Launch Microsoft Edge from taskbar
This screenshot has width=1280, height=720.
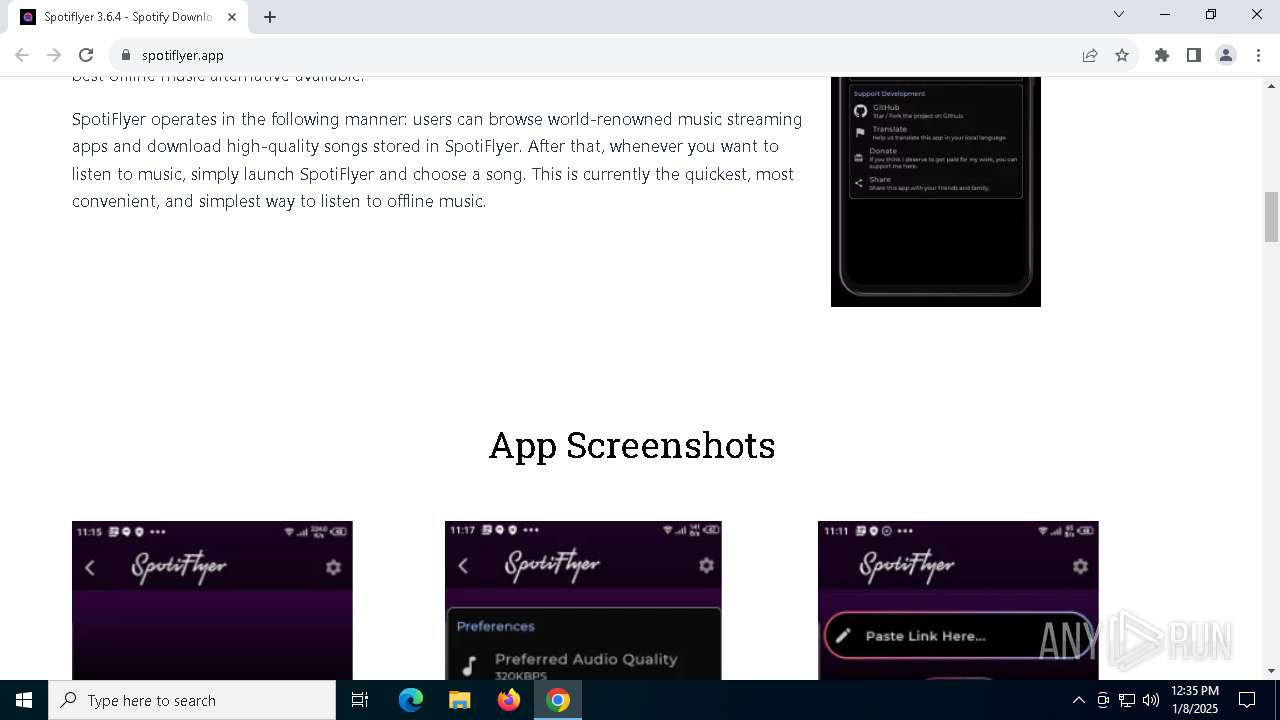(411, 700)
